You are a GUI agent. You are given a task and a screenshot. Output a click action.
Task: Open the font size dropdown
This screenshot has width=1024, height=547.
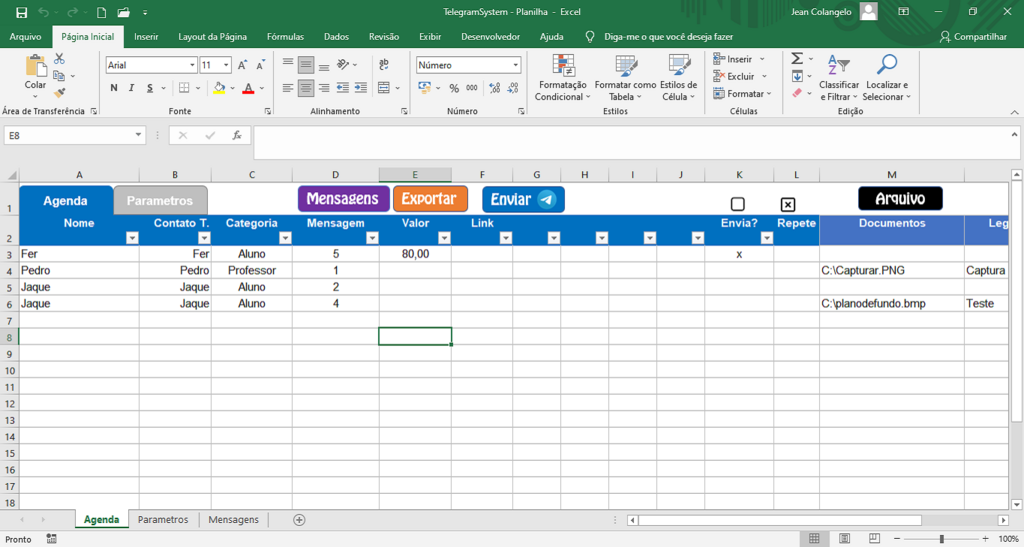click(227, 65)
